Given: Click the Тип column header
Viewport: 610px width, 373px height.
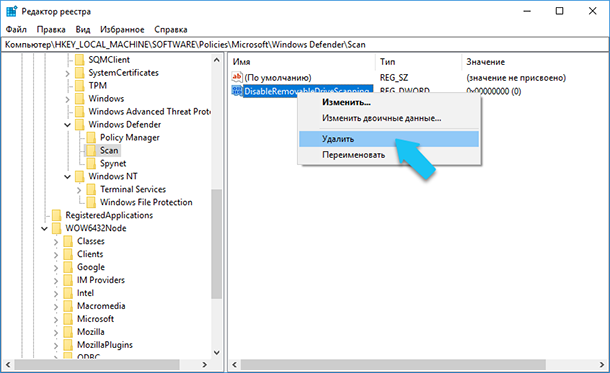Looking at the screenshot, I should 419,62.
